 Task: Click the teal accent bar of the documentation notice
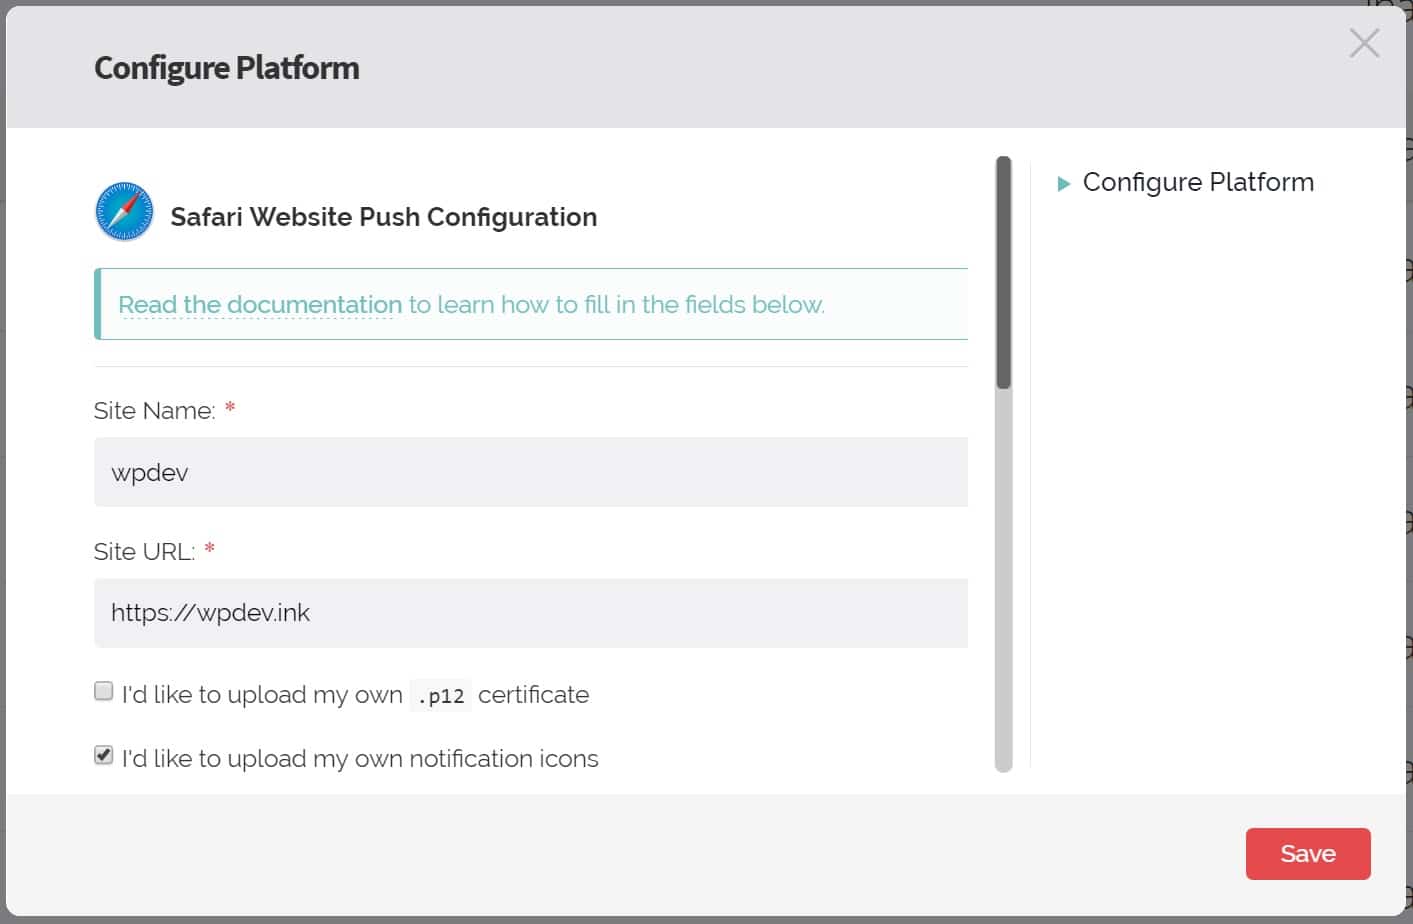coord(96,303)
